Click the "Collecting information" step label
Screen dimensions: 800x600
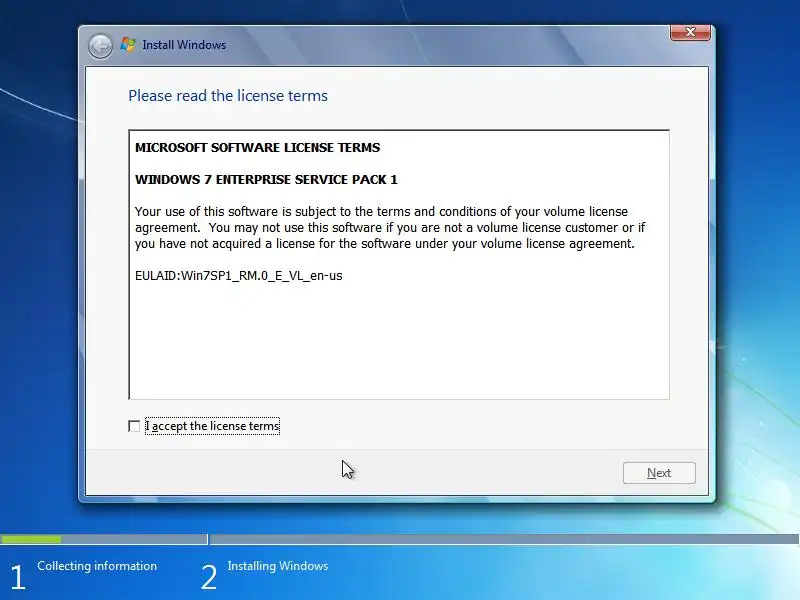pos(97,566)
